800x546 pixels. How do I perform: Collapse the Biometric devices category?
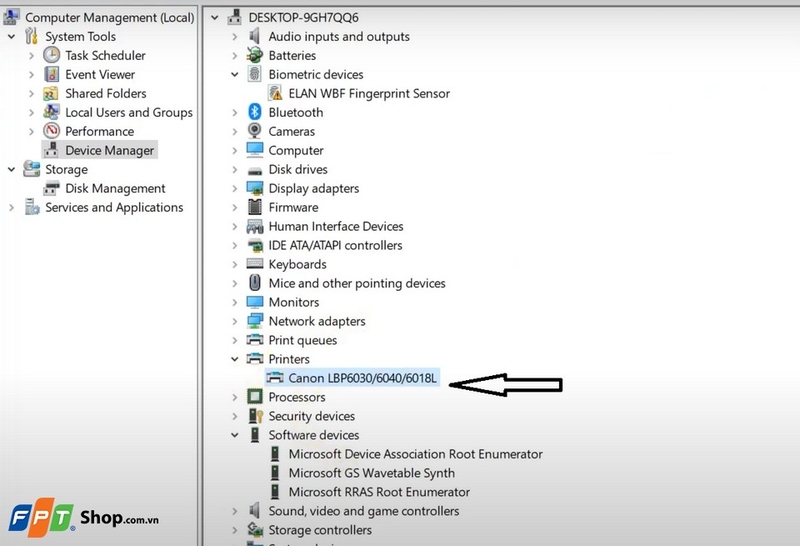[x=235, y=75]
